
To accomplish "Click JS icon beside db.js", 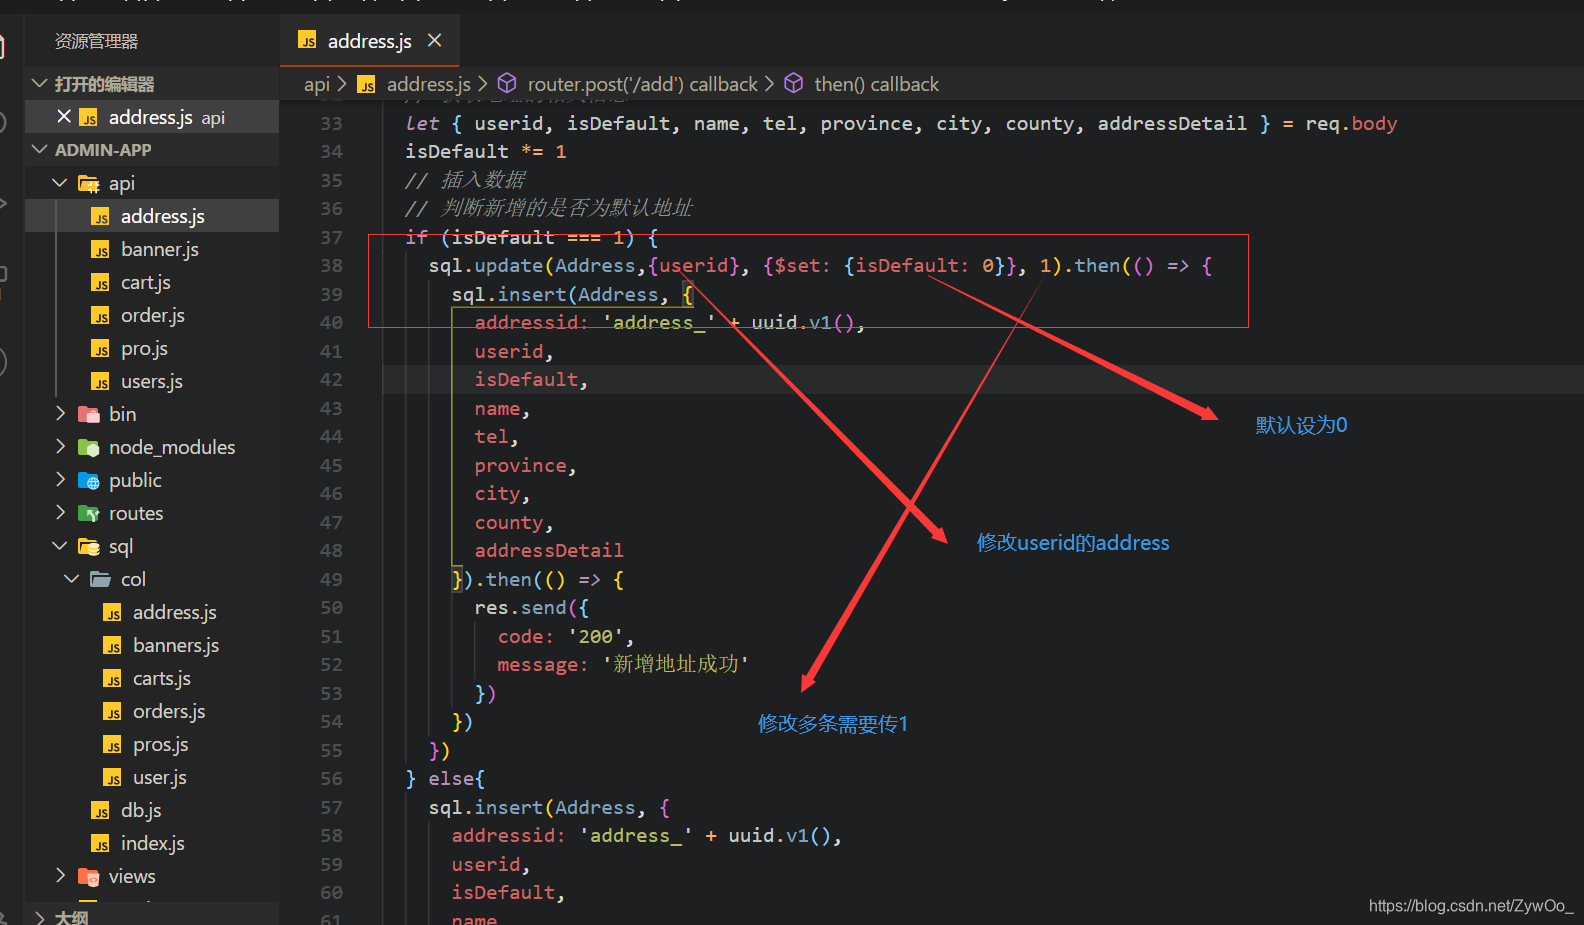I will (x=101, y=811).
